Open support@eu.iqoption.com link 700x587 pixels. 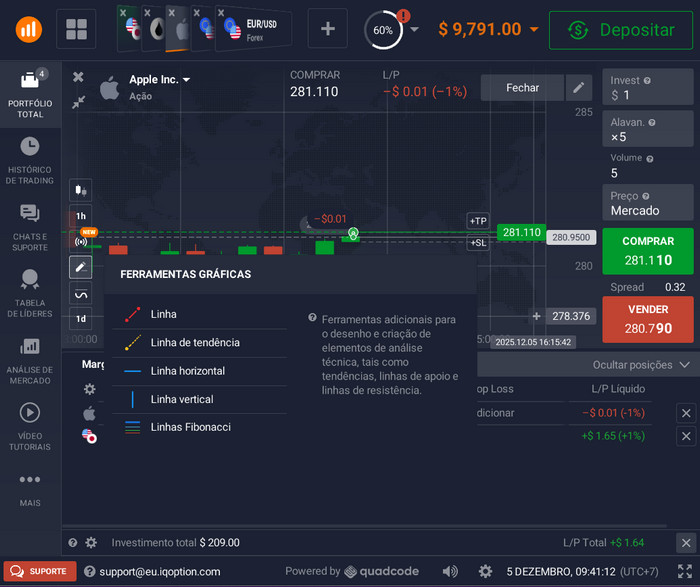(x=160, y=572)
